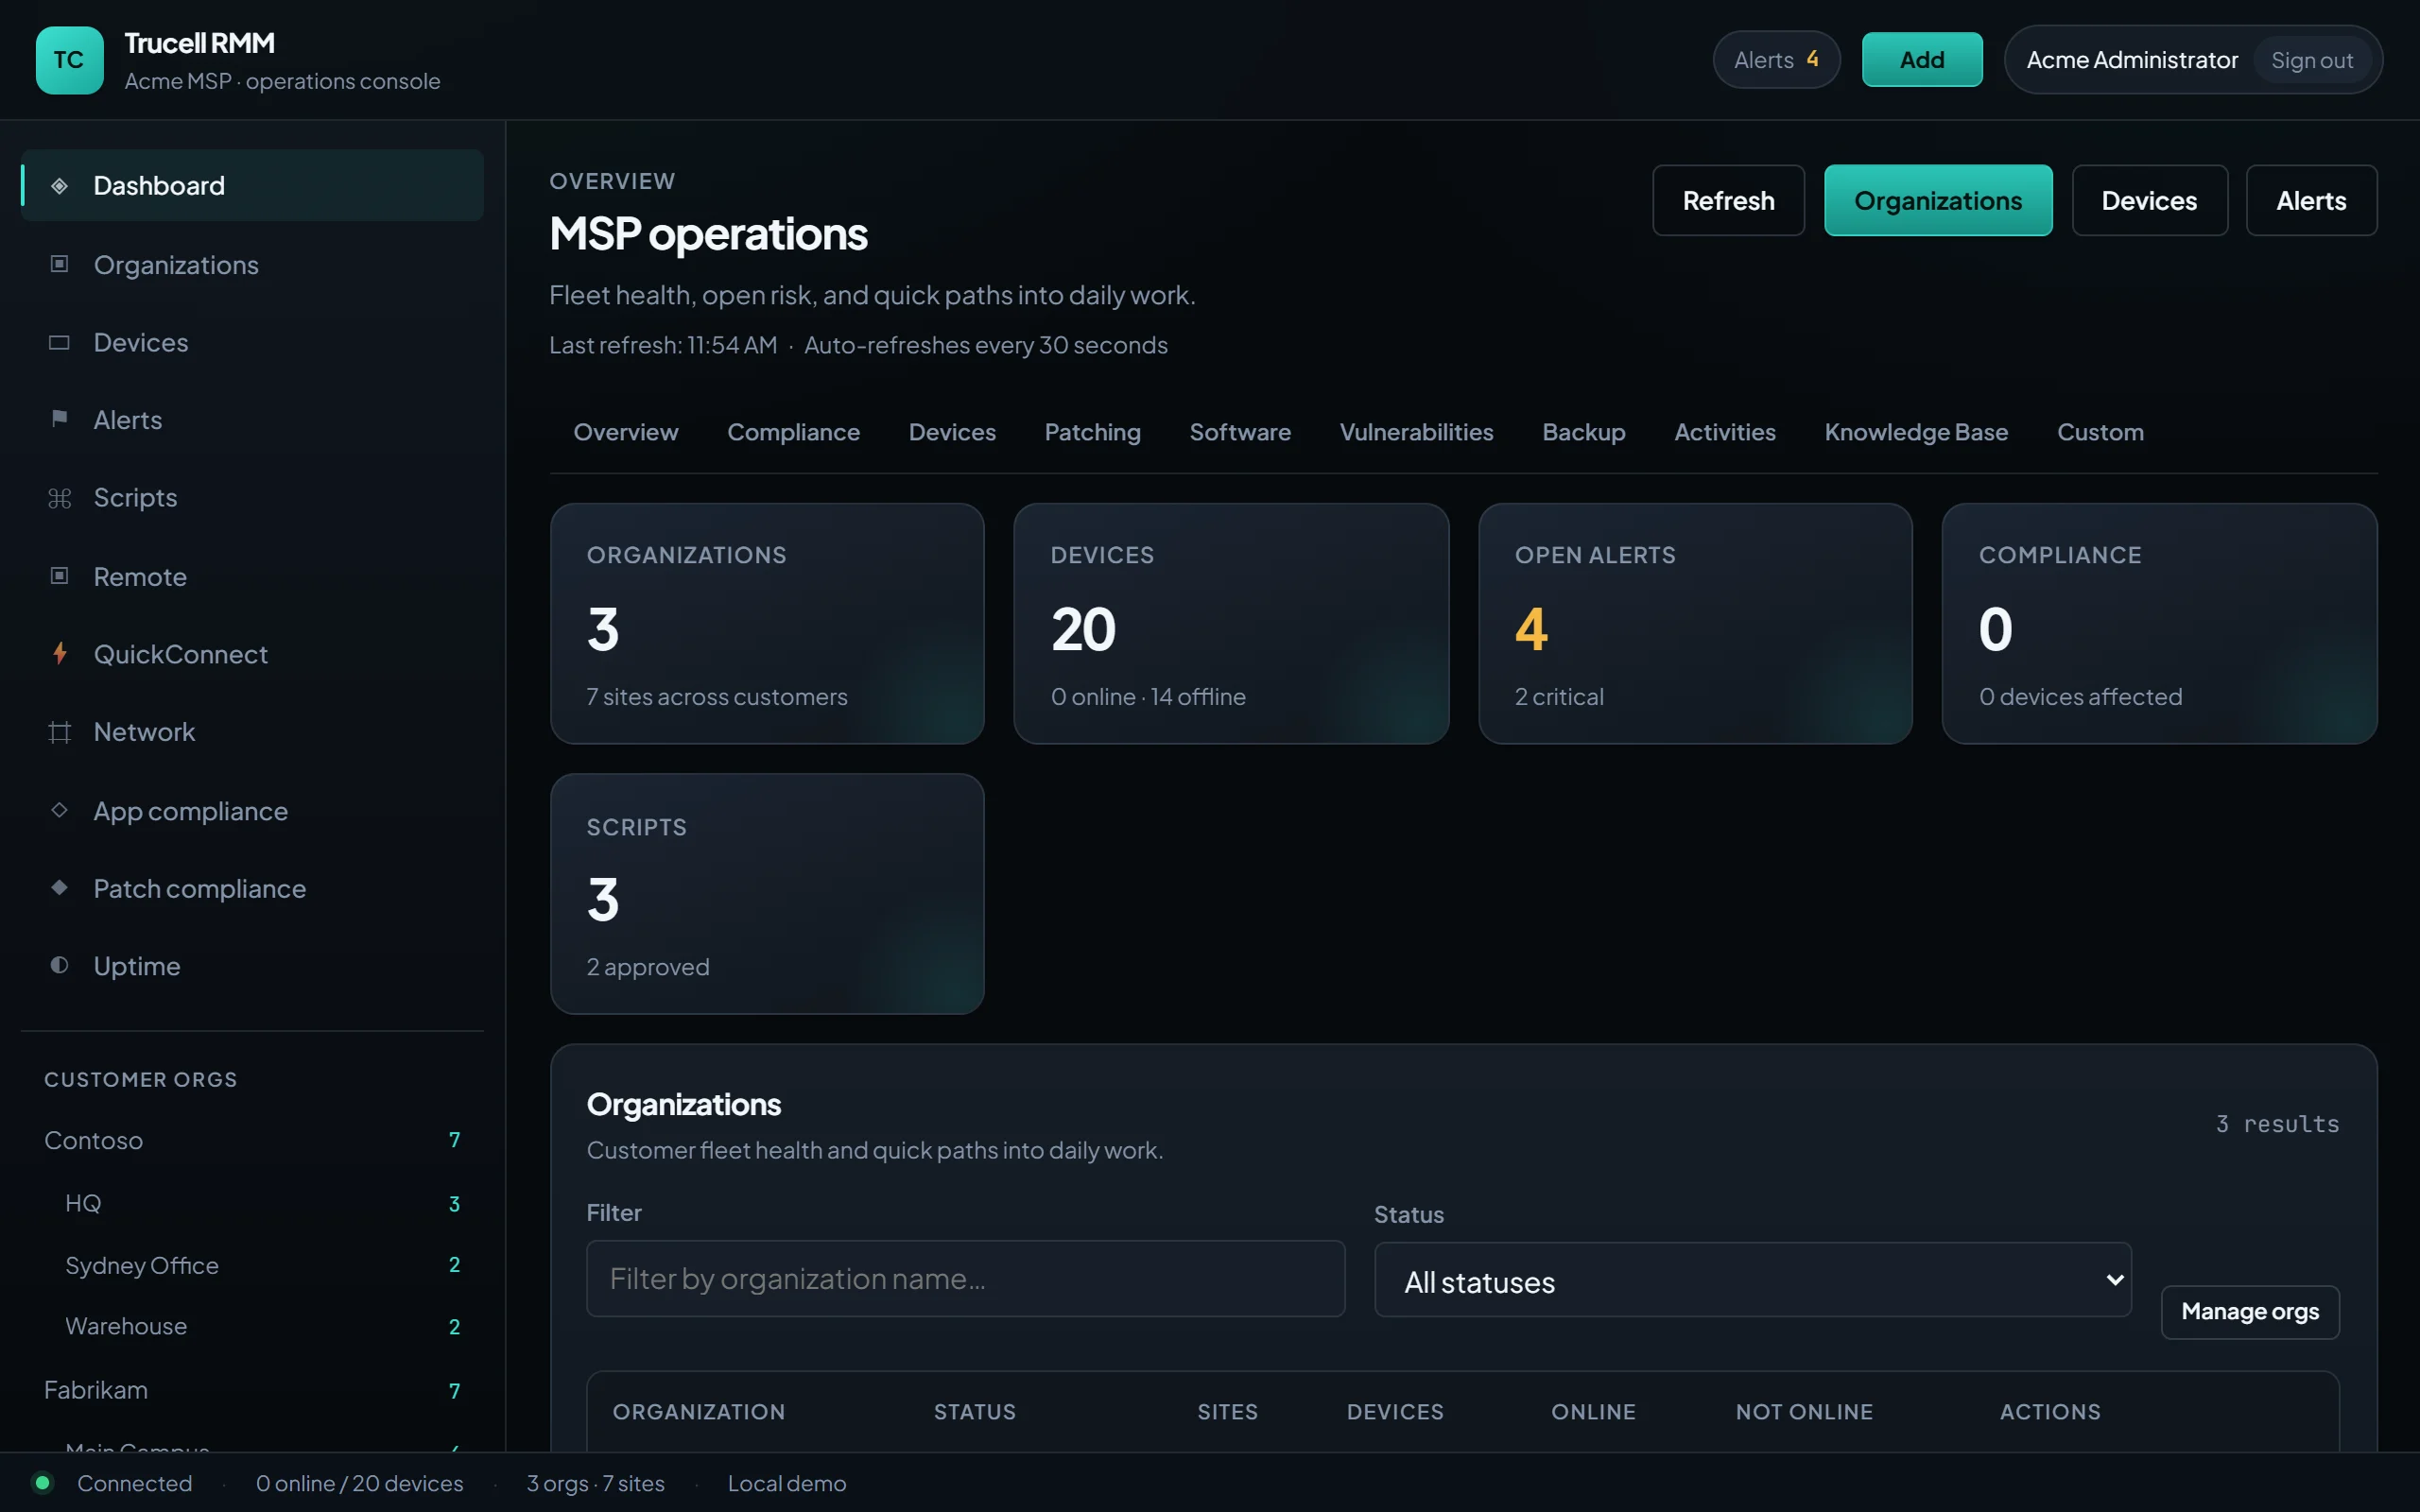Switch to the Compliance tab
2420x1512 pixels.
[793, 432]
